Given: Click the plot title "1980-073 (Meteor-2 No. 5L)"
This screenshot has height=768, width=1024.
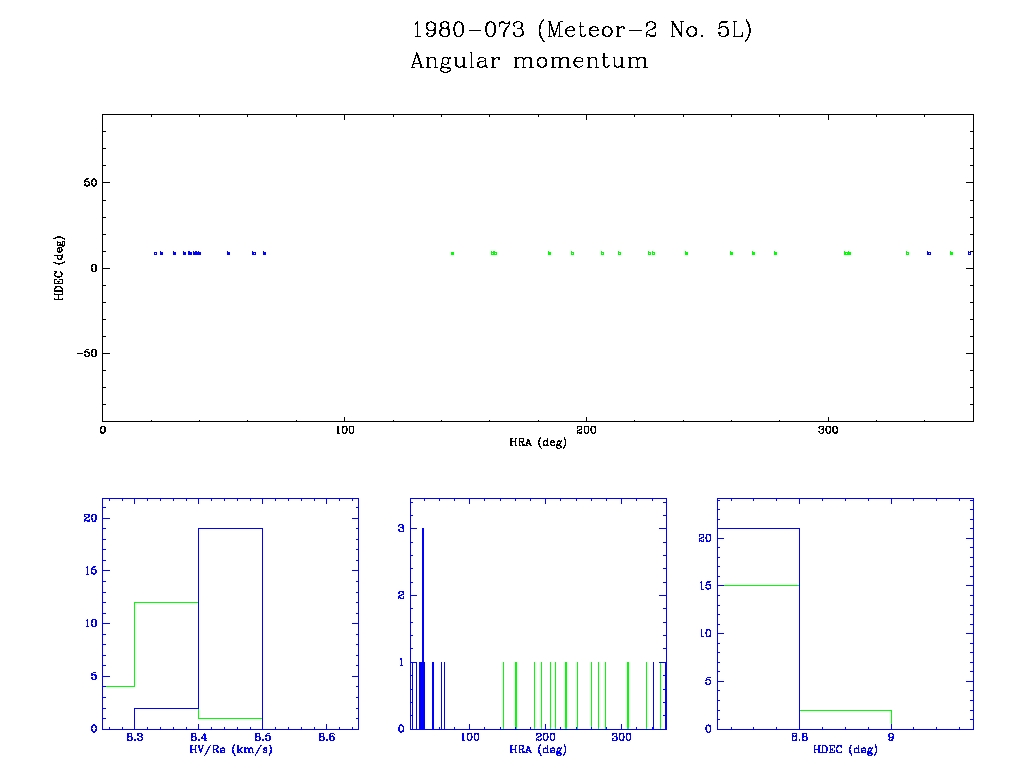Looking at the screenshot, I should click(581, 30).
